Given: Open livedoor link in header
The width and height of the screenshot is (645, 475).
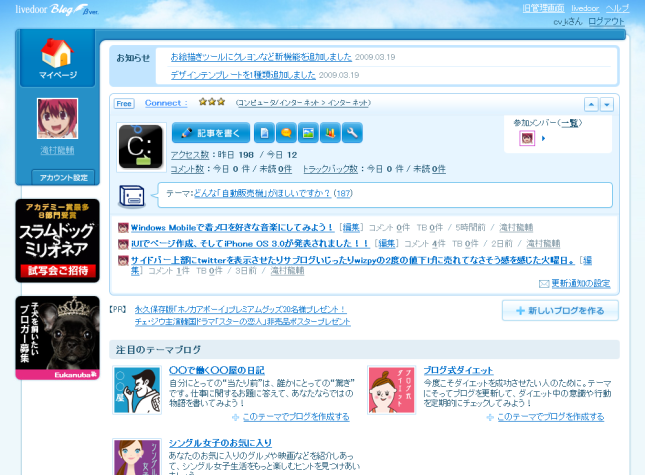Looking at the screenshot, I should (585, 8).
